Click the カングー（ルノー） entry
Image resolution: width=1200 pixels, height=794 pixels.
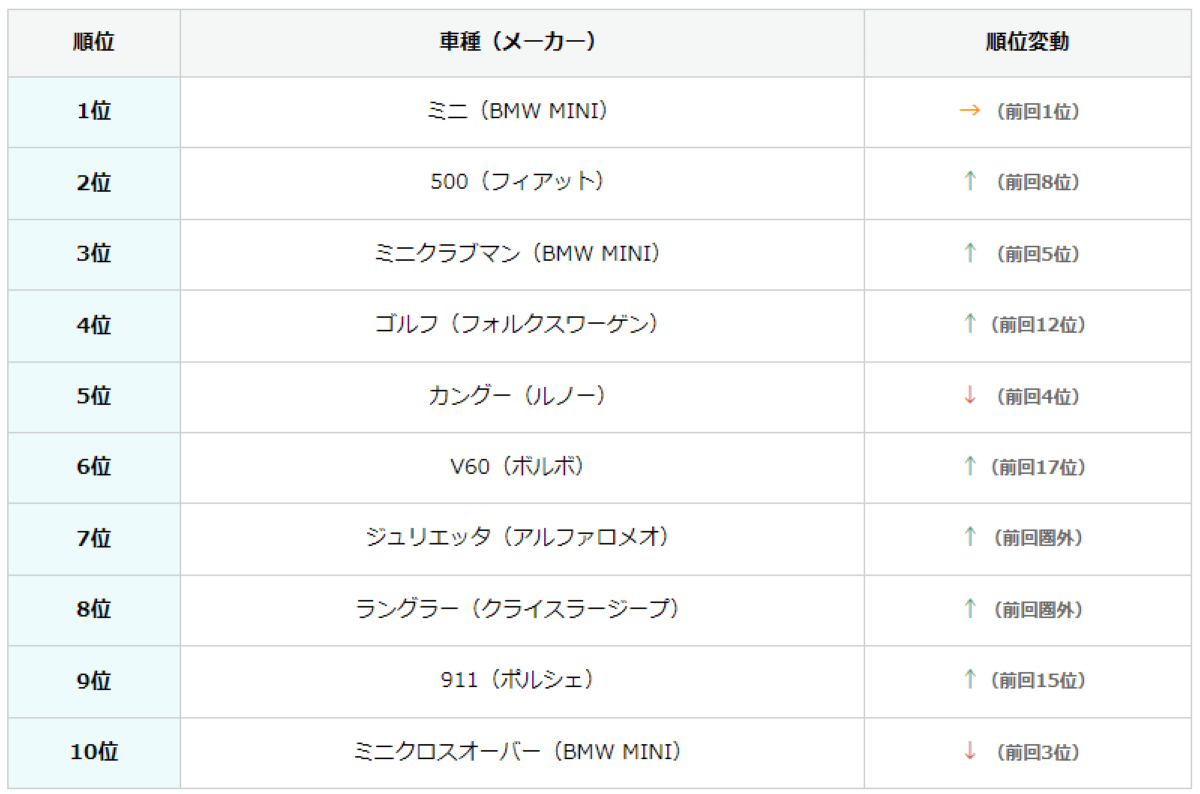coord(517,396)
